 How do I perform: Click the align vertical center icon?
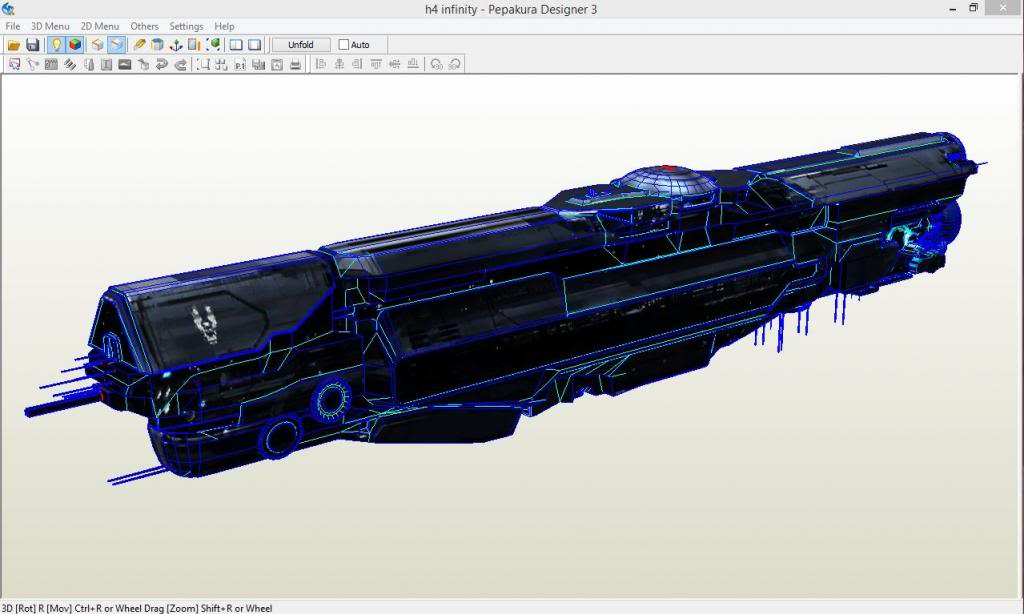click(x=394, y=64)
